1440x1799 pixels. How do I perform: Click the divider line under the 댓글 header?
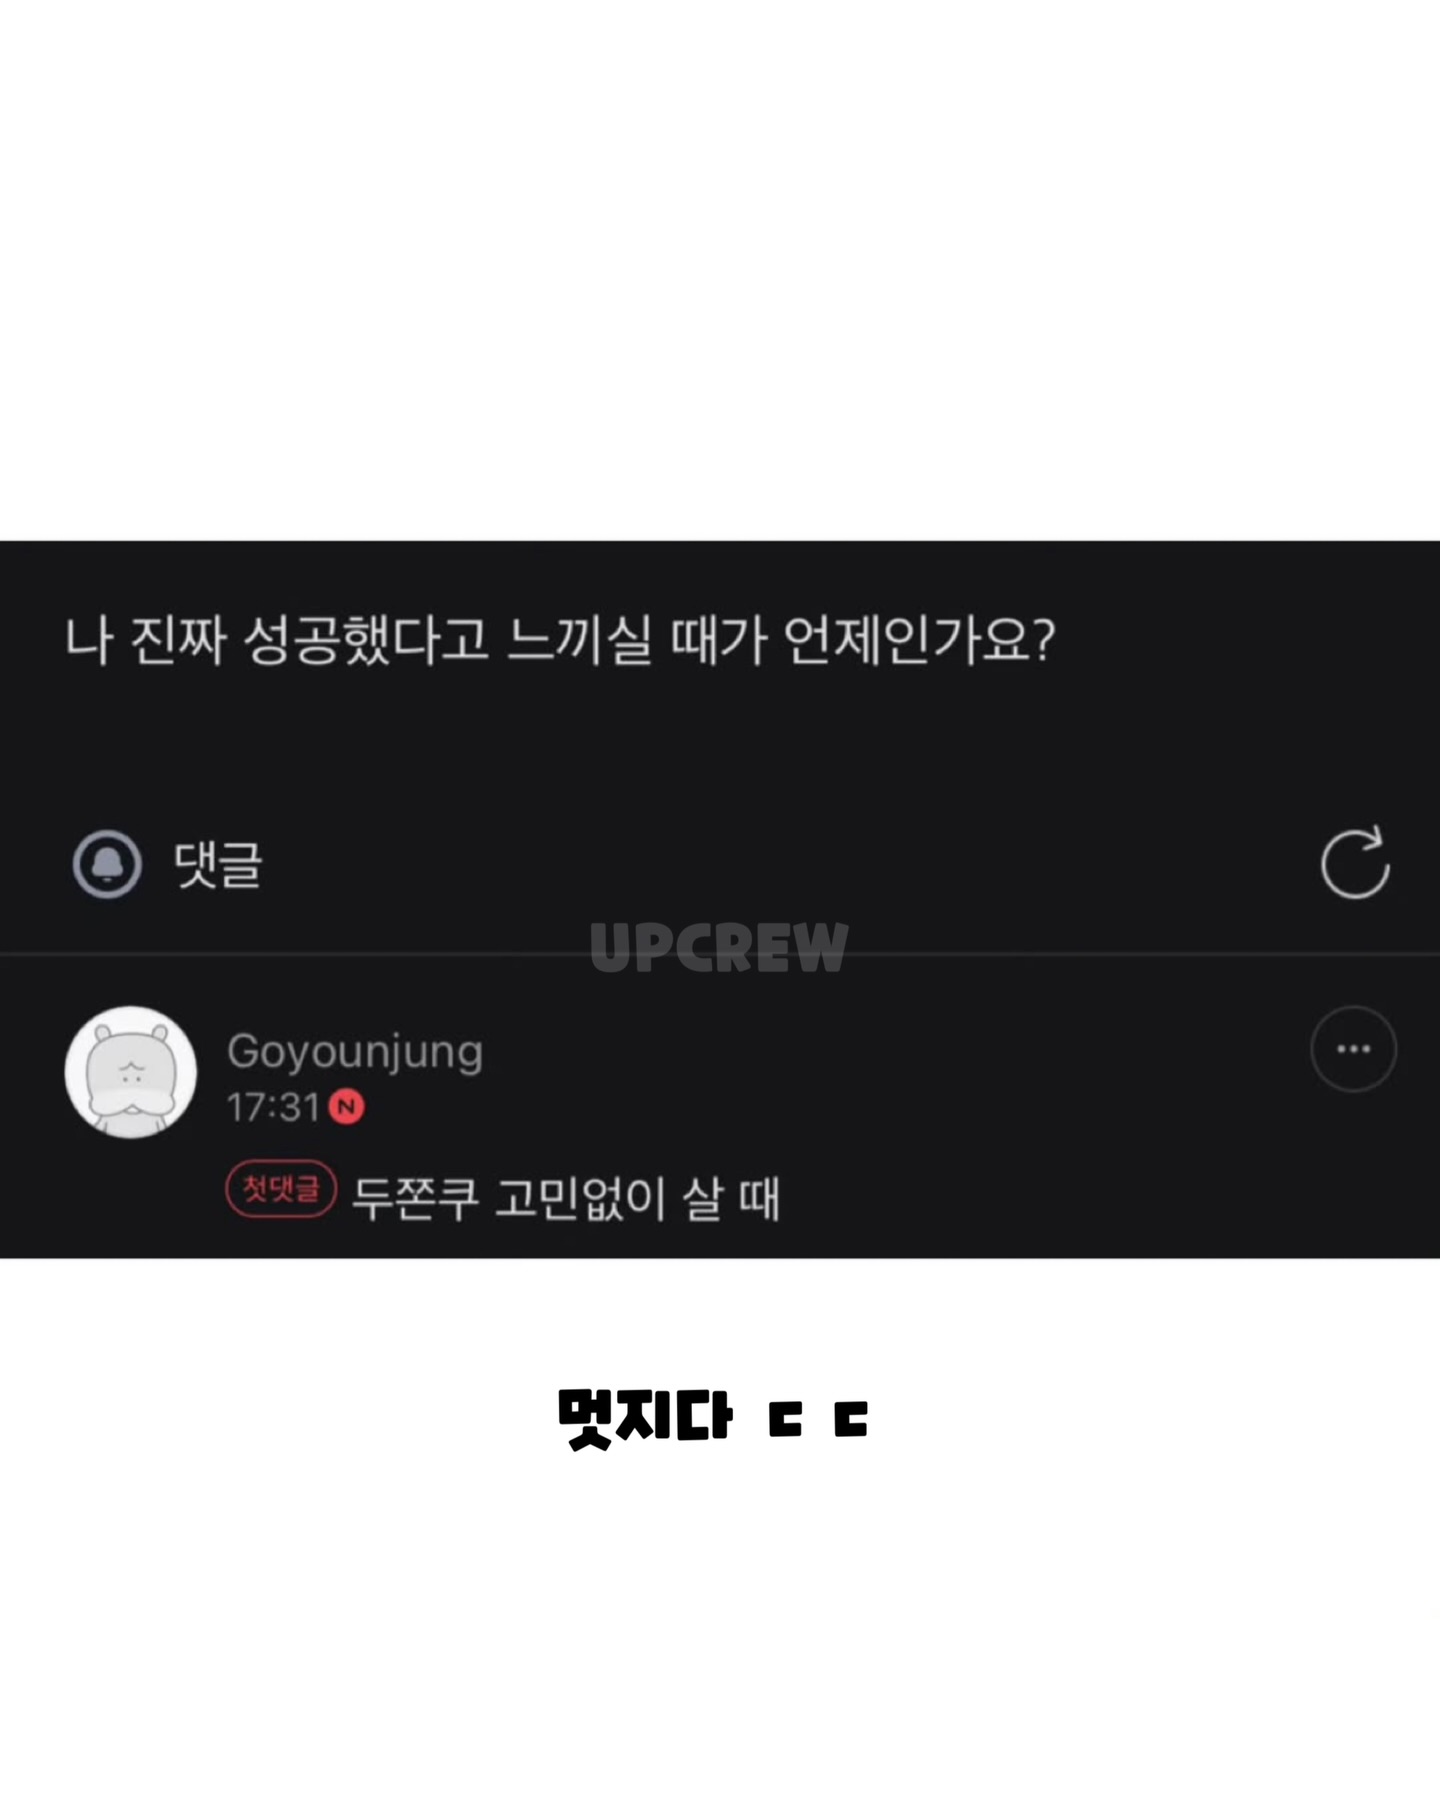coord(720,955)
